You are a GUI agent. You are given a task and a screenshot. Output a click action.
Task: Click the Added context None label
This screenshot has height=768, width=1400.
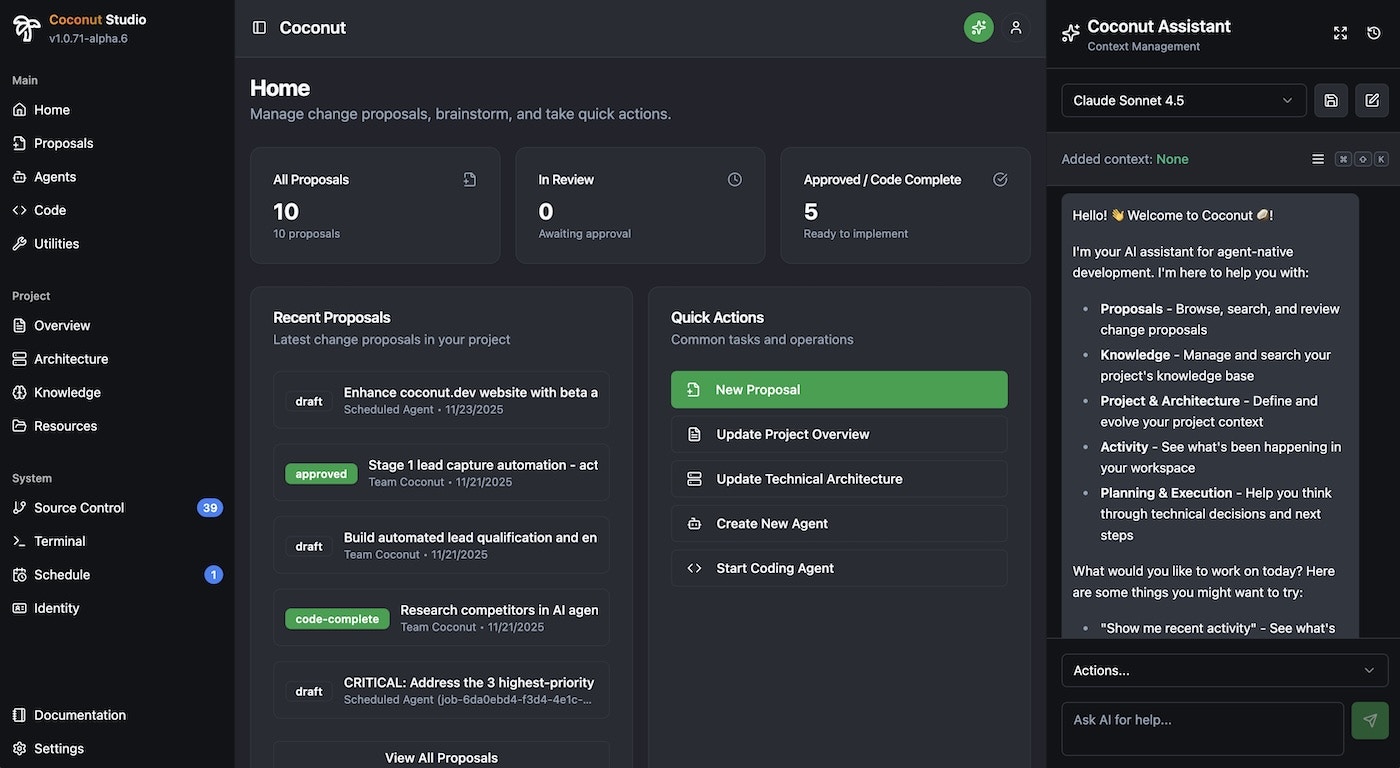click(1125, 159)
